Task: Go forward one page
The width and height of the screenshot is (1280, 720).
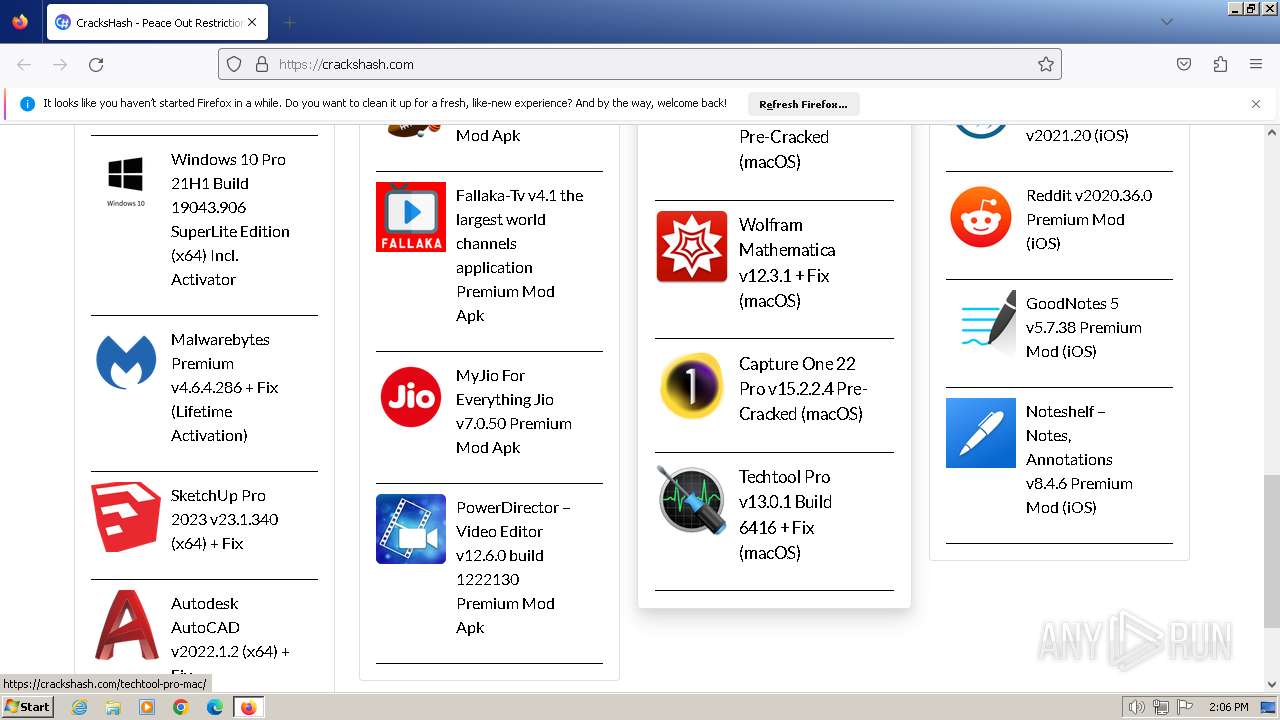Action: coord(60,64)
